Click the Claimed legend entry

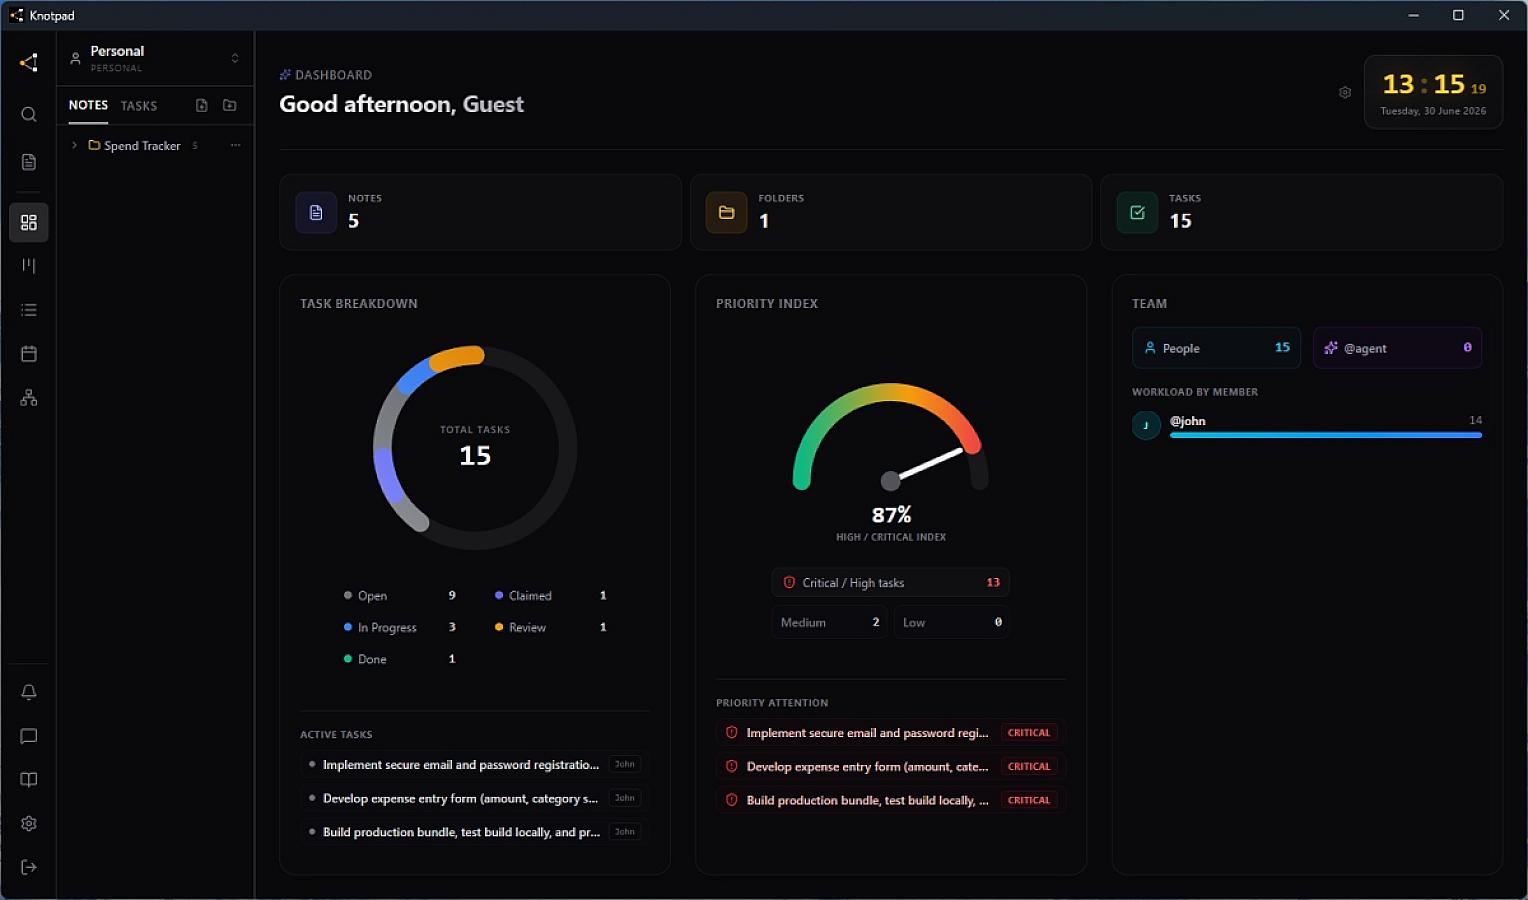click(x=550, y=595)
